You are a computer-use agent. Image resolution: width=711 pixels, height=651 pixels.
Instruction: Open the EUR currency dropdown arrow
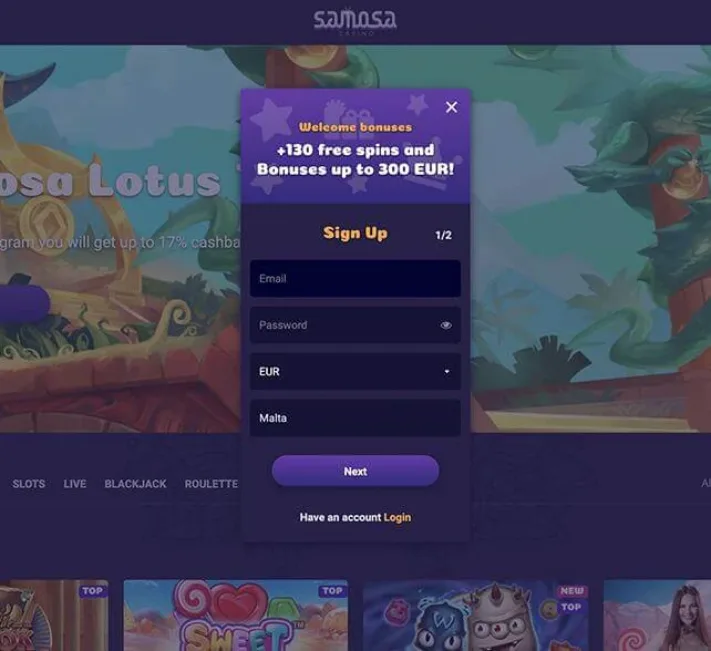point(447,372)
